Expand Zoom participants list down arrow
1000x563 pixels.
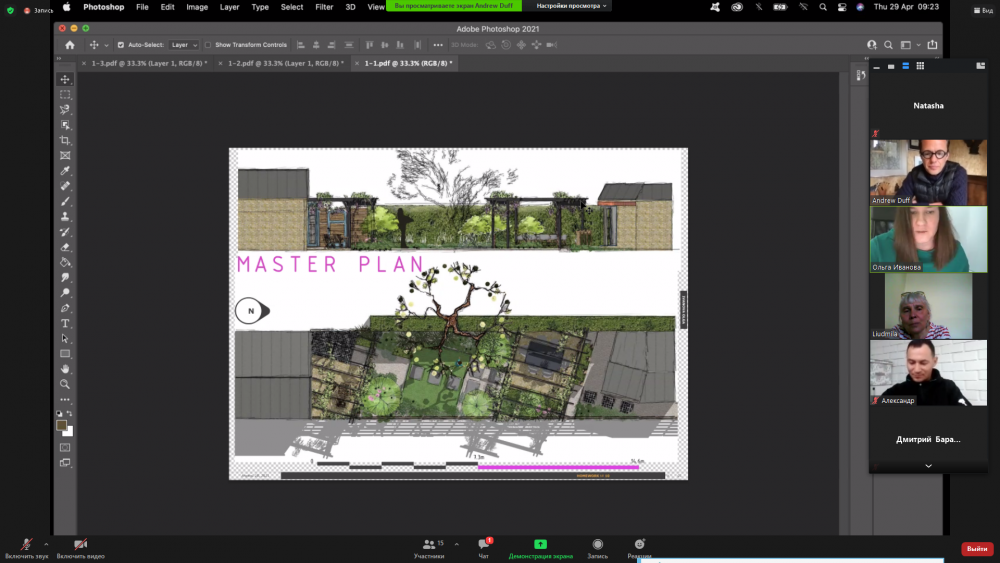929,466
